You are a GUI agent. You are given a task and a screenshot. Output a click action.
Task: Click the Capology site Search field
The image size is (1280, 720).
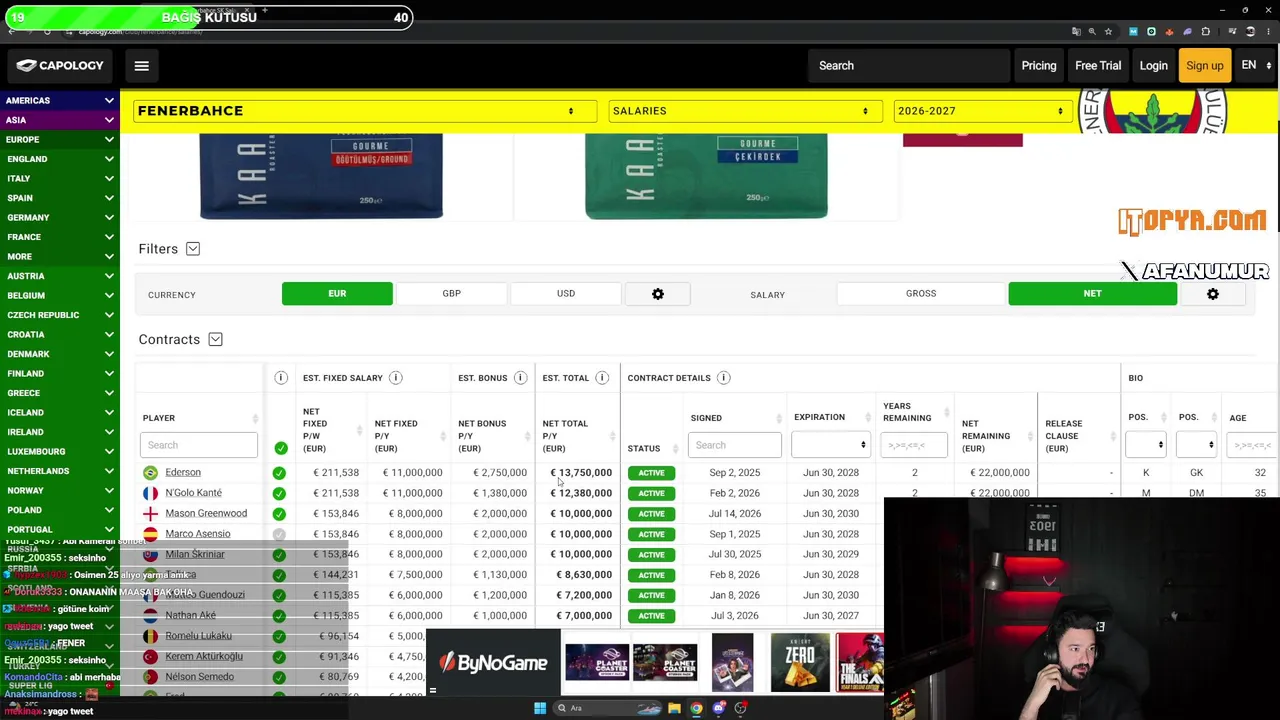pyautogui.click(x=908, y=66)
